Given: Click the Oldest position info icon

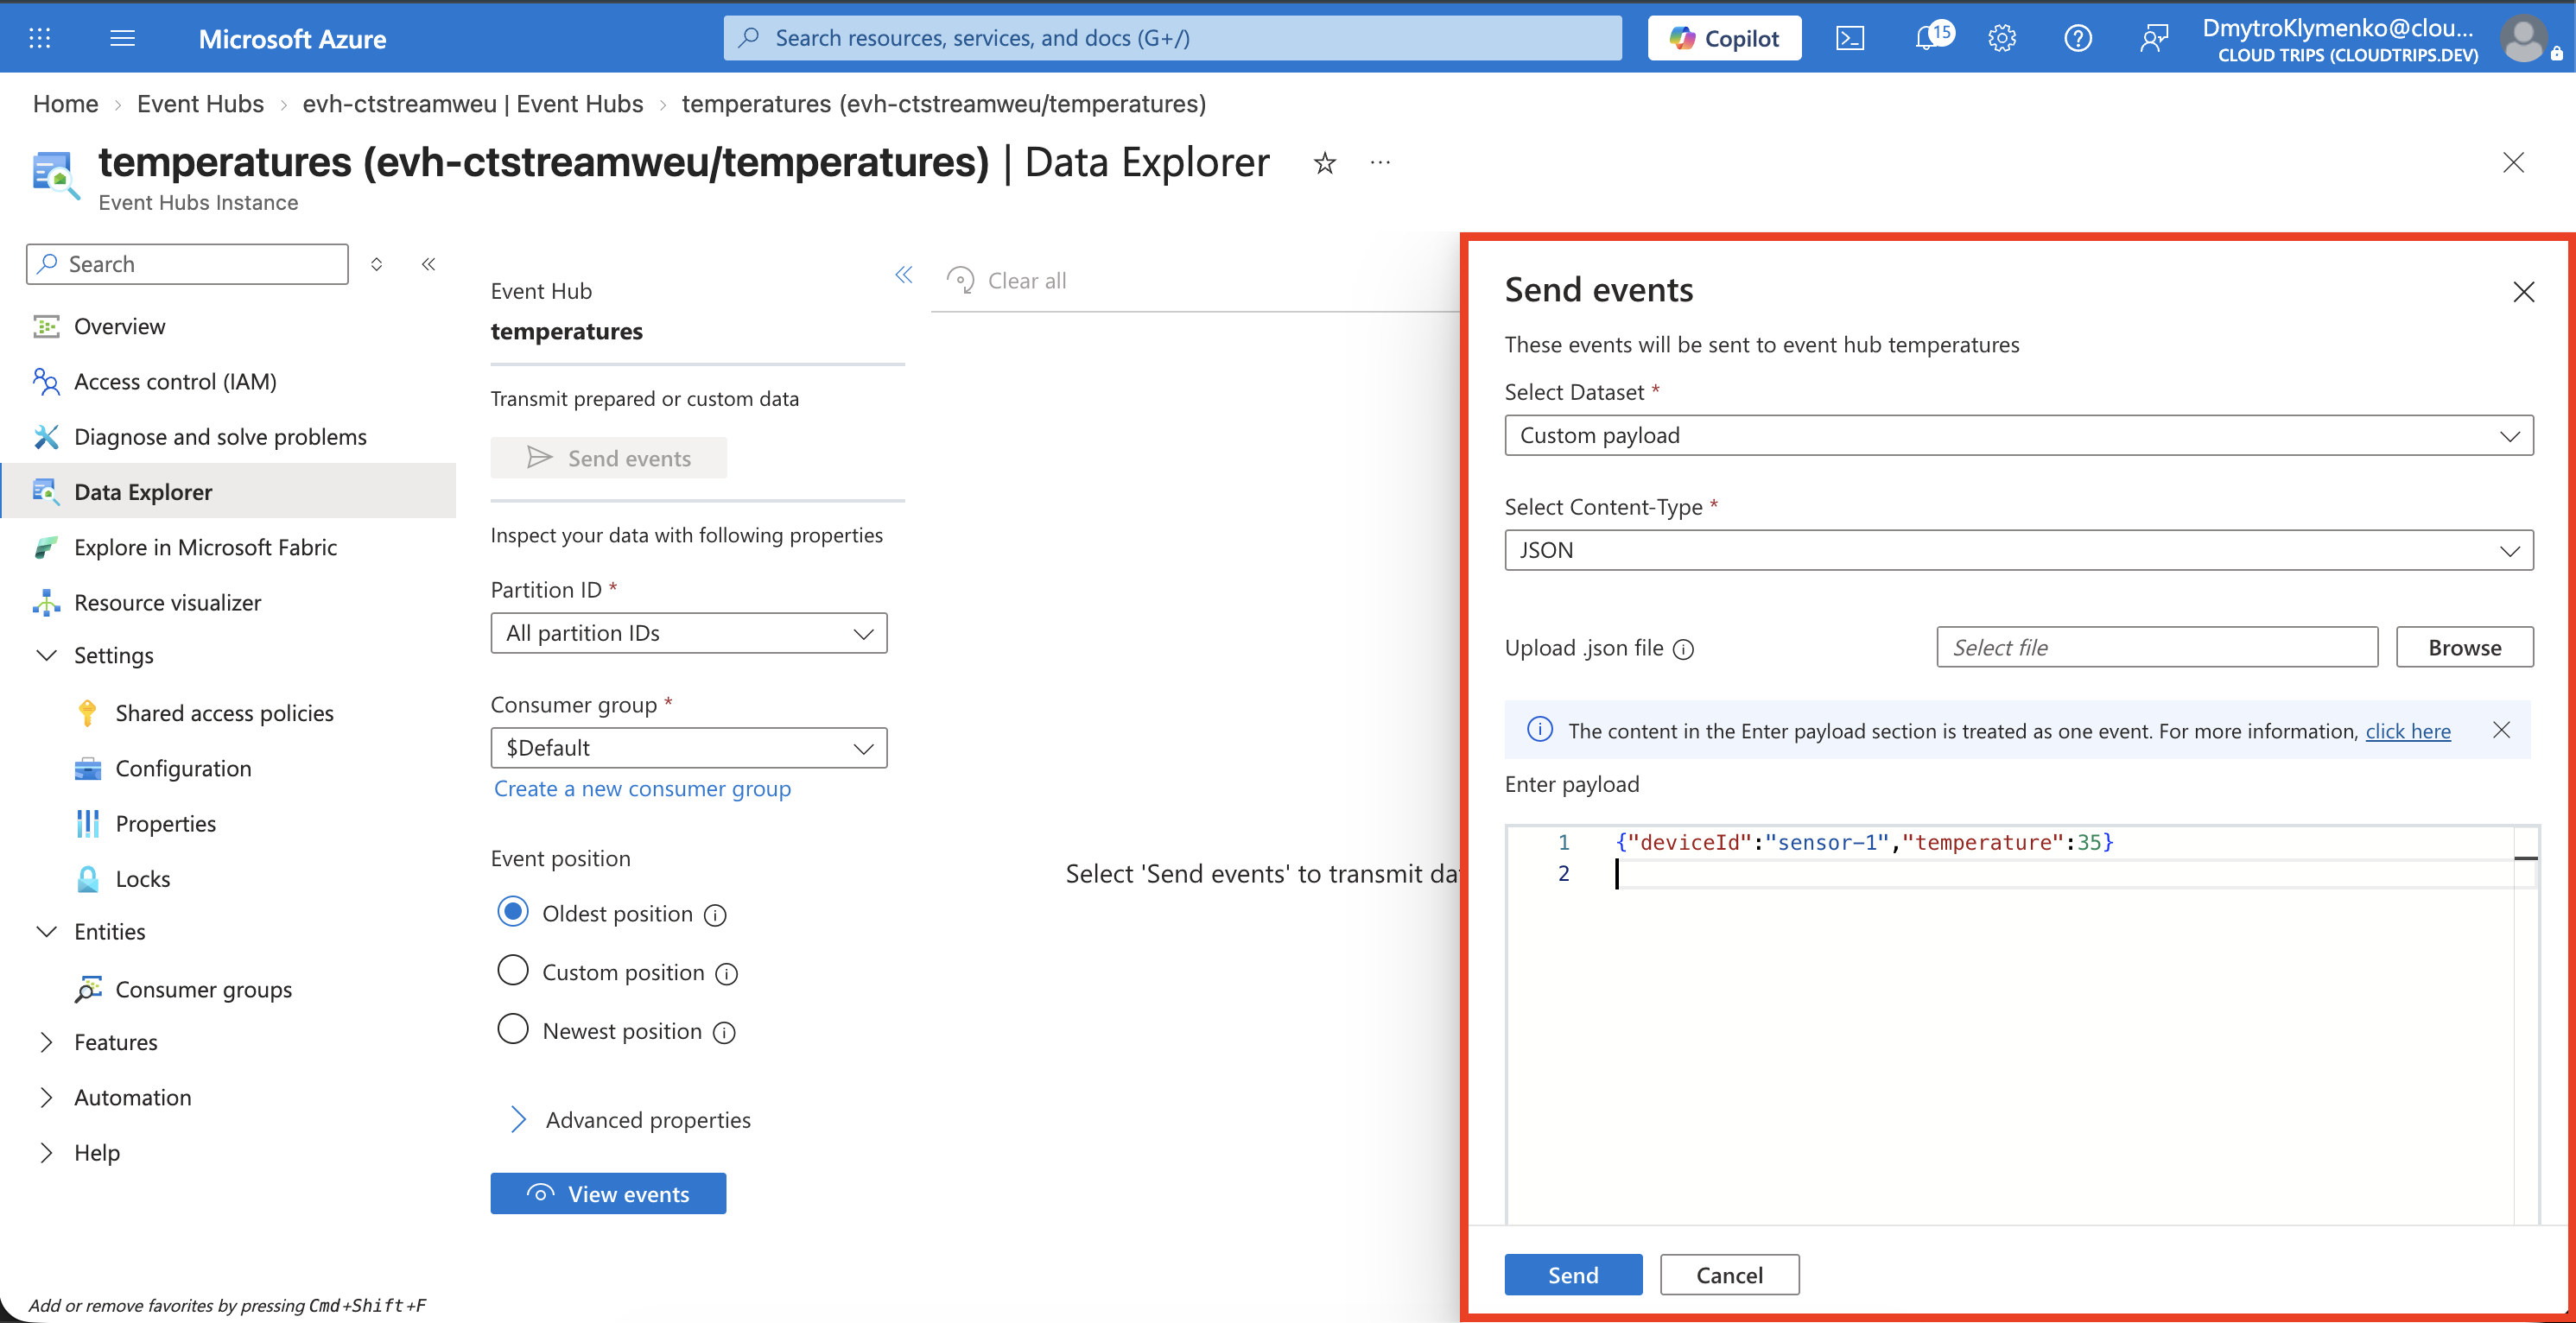Looking at the screenshot, I should [715, 915].
